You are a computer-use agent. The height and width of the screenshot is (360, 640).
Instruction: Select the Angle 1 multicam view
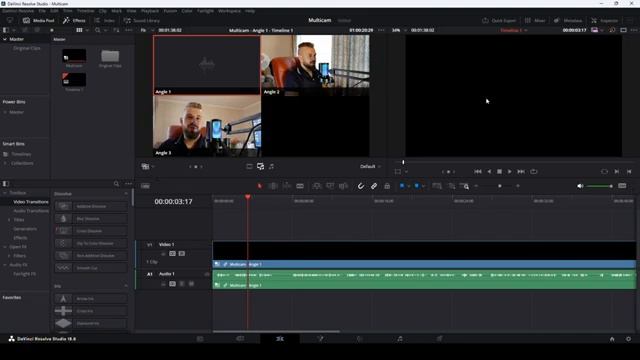(x=207, y=65)
